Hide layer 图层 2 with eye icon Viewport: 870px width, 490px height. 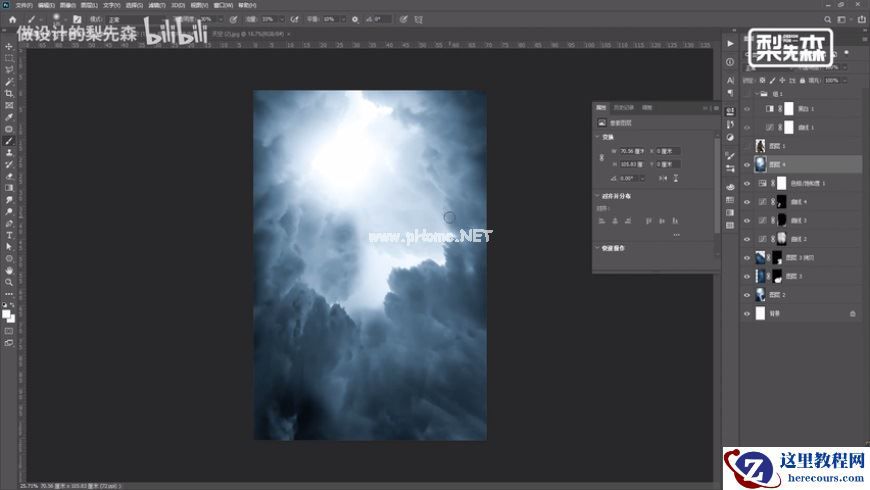pyautogui.click(x=747, y=295)
